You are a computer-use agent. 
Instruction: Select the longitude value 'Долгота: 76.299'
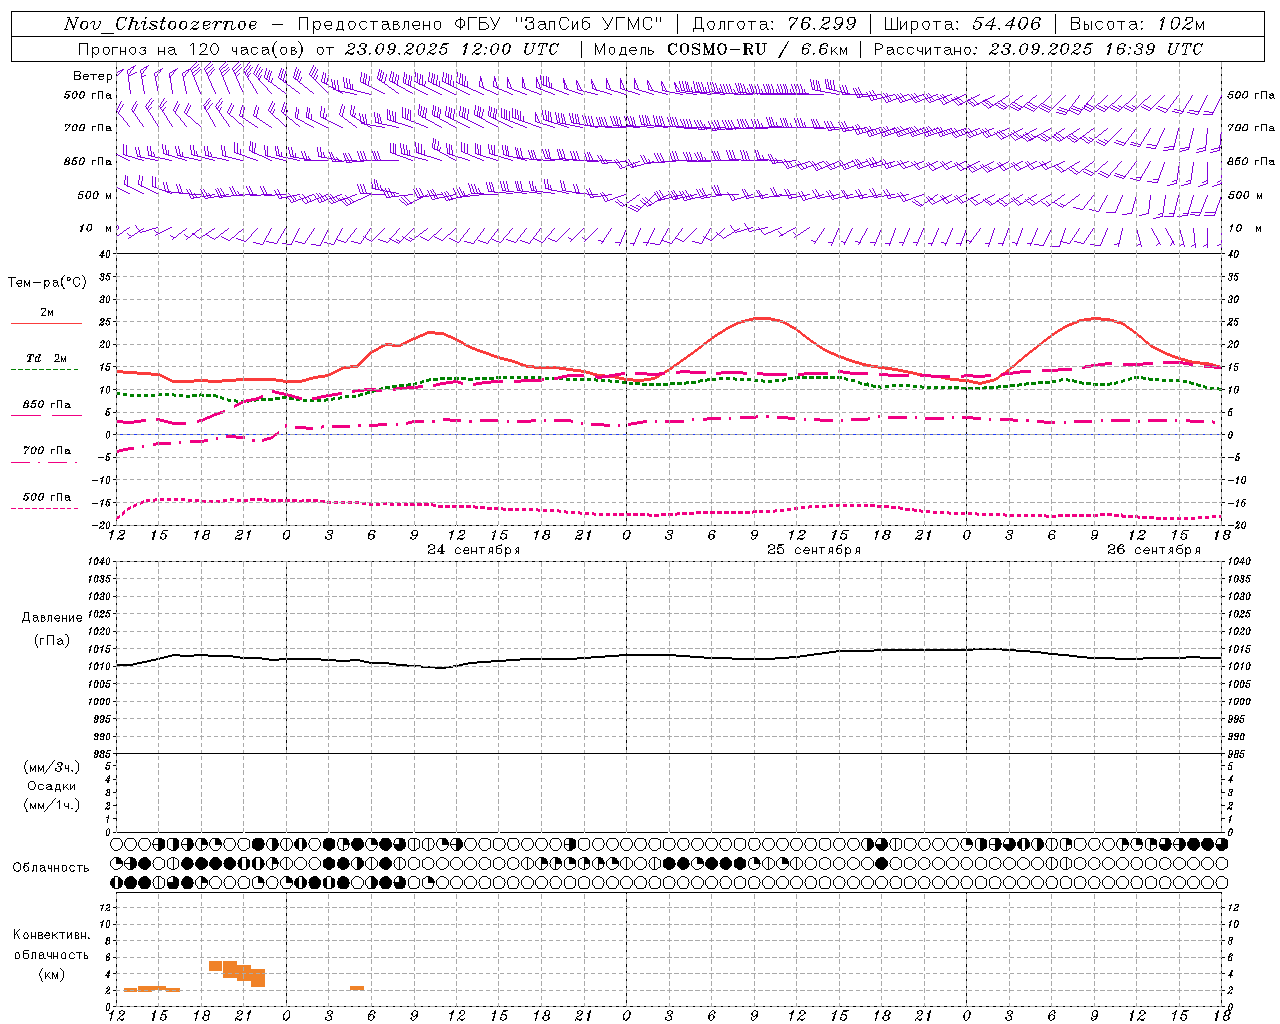[774, 24]
